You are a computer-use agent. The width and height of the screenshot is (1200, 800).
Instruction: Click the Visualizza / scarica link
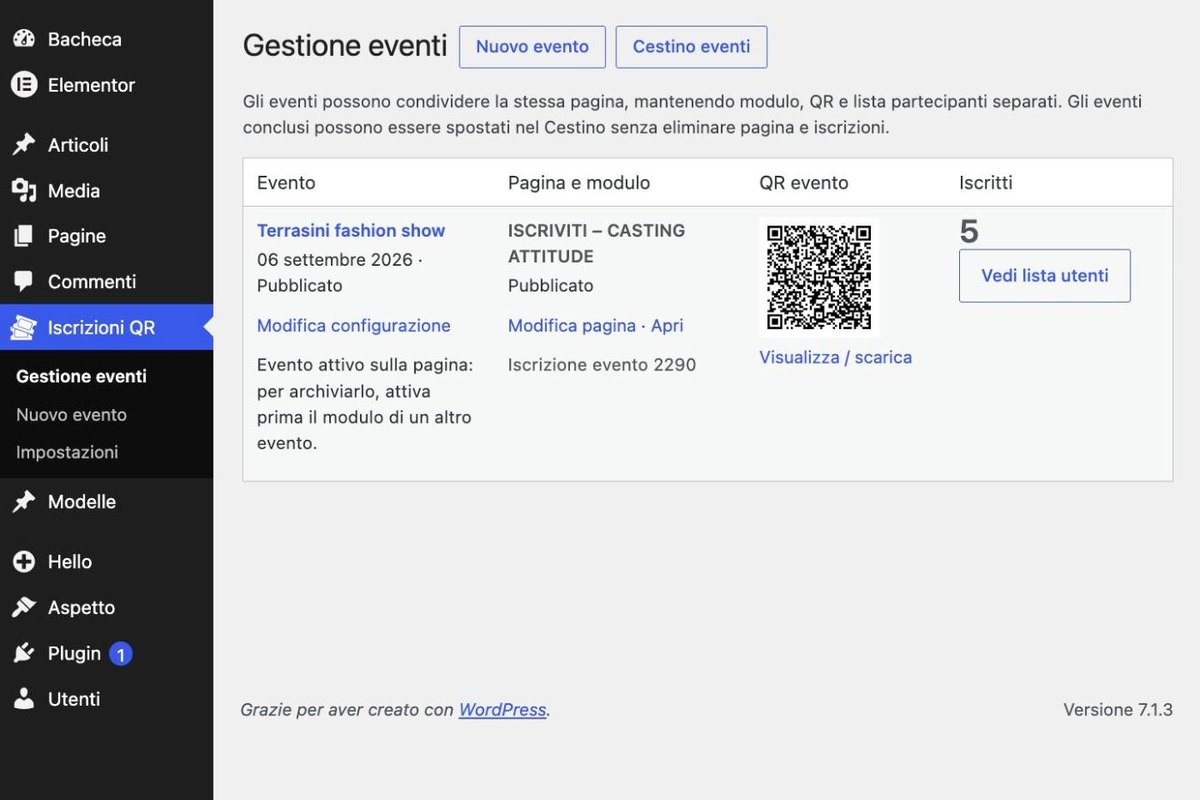(x=835, y=357)
